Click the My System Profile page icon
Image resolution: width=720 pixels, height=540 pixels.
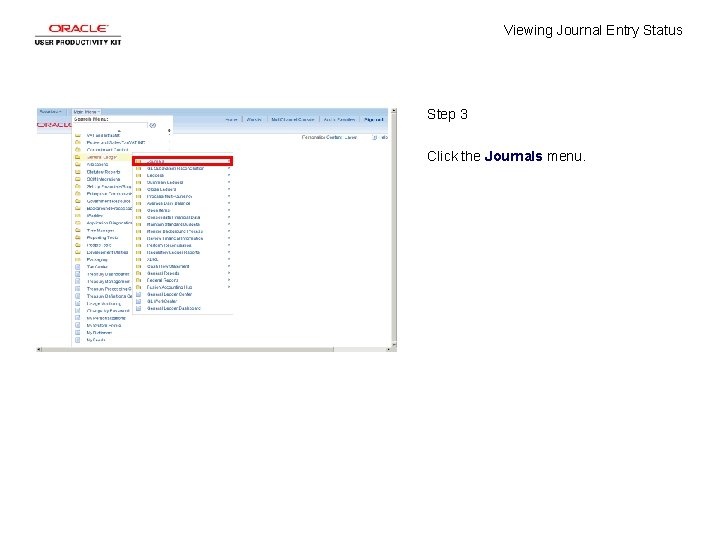pyautogui.click(x=78, y=326)
